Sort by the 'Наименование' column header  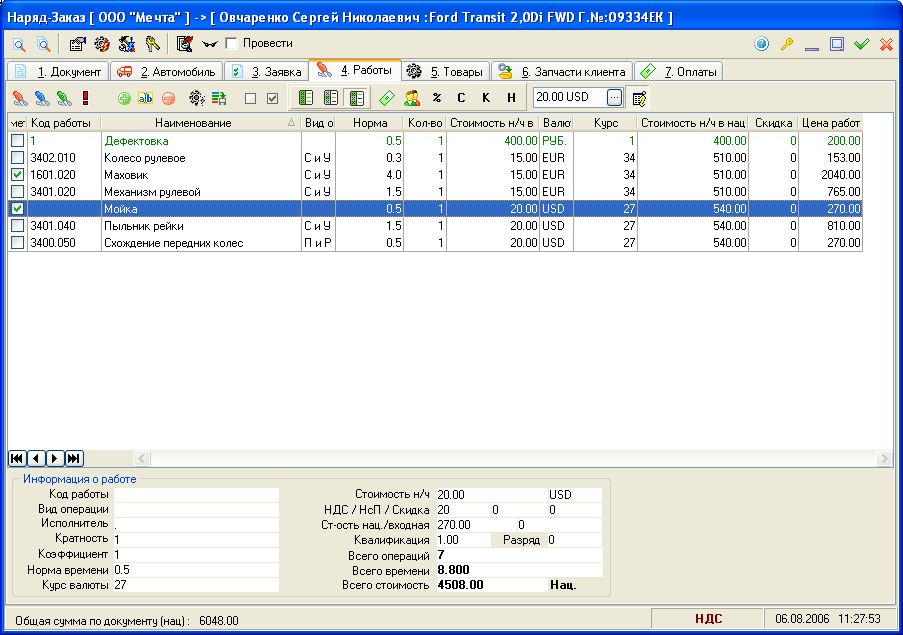point(193,123)
